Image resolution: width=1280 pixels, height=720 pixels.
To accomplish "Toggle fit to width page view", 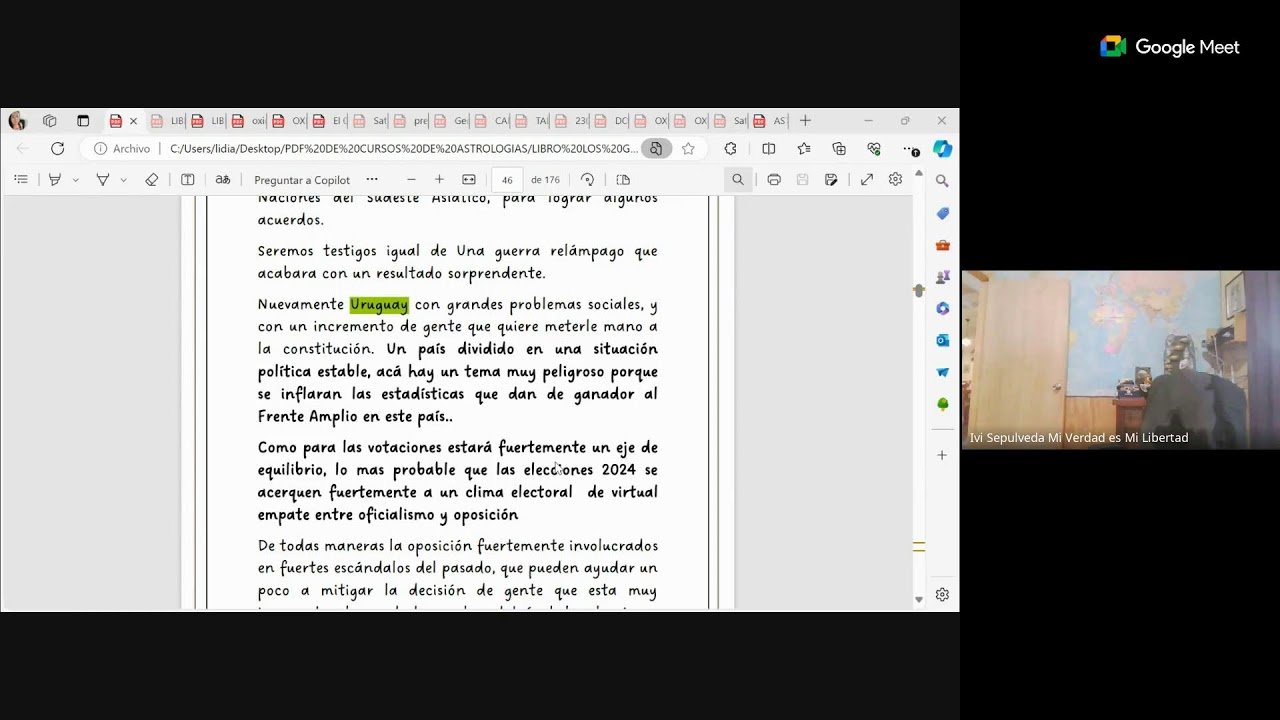I will click(x=468, y=180).
